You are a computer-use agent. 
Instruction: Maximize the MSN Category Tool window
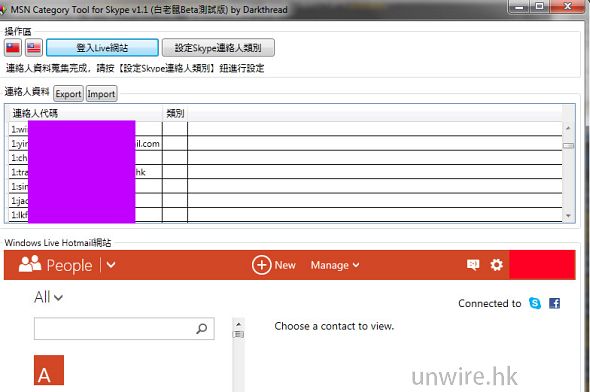pyautogui.click(x=540, y=6)
